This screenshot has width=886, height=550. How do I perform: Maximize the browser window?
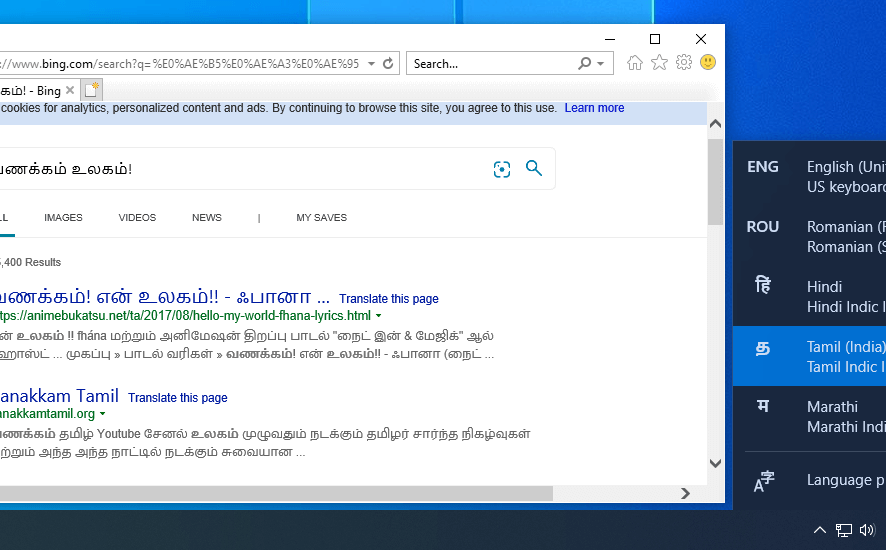(655, 39)
